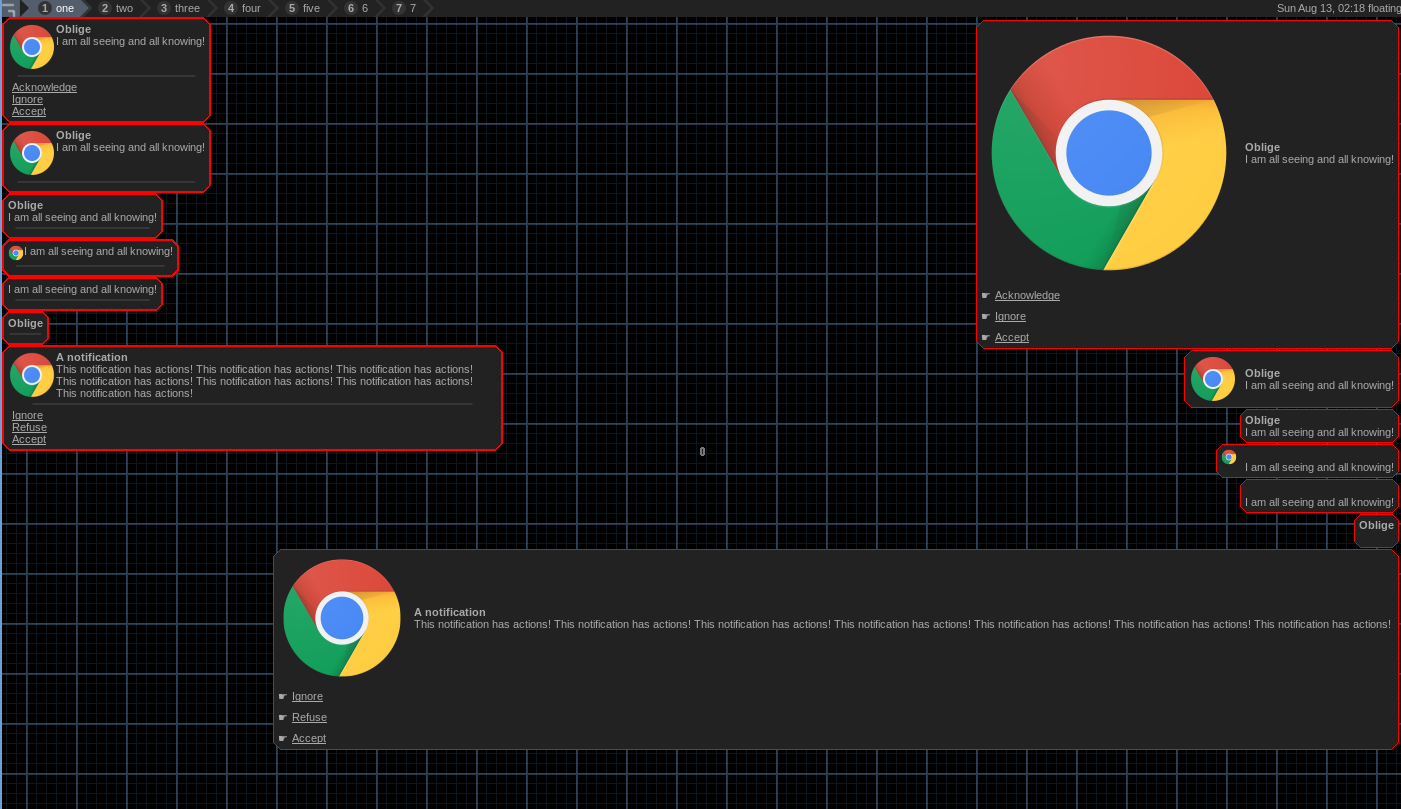Screen dimensions: 1401x809
Task: Click Chrome icon in compact Oblige notification with Acknowledge action
Action: [x=32, y=47]
